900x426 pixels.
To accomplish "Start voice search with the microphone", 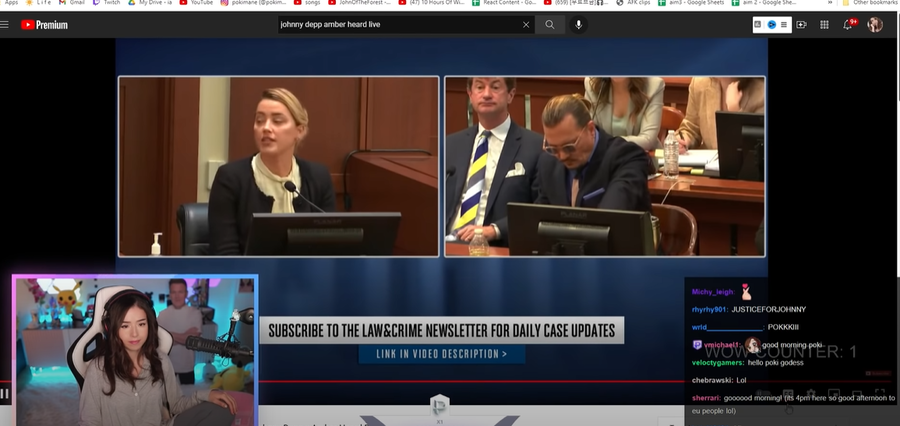I will [x=578, y=24].
